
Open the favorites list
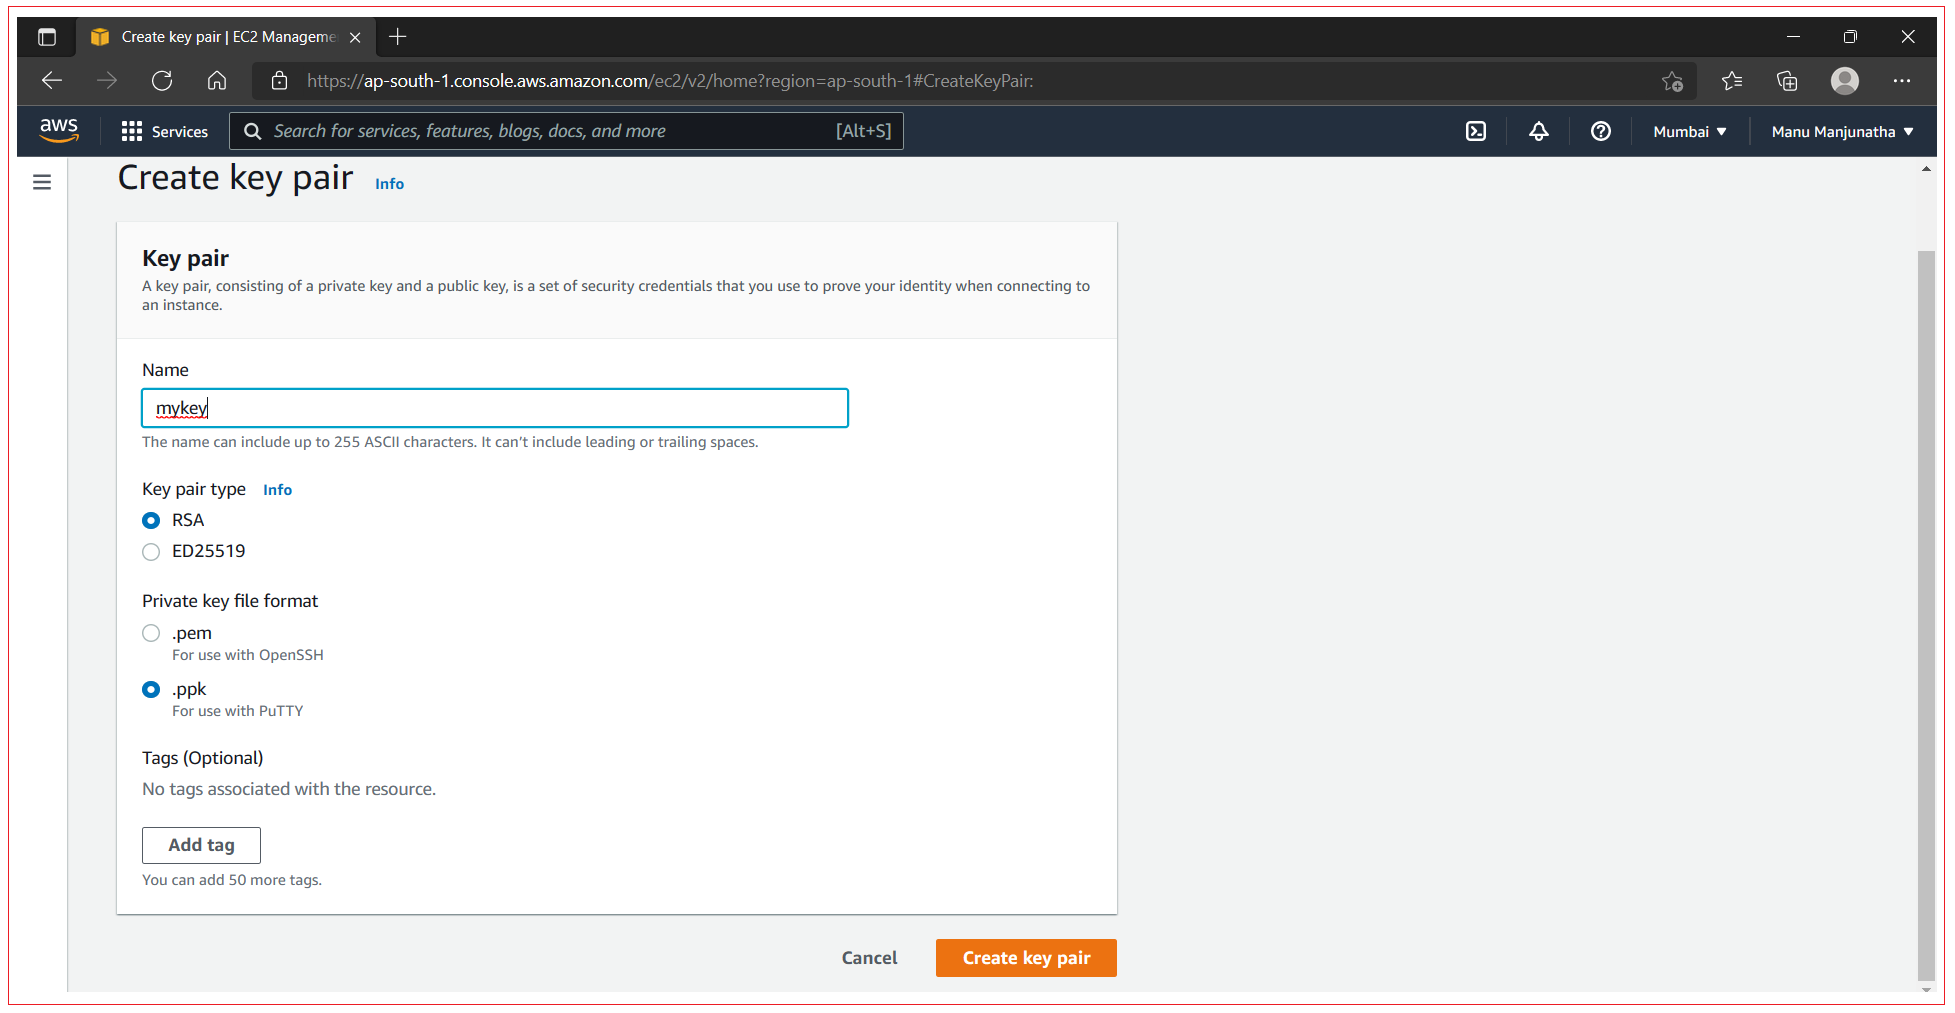coord(1732,81)
